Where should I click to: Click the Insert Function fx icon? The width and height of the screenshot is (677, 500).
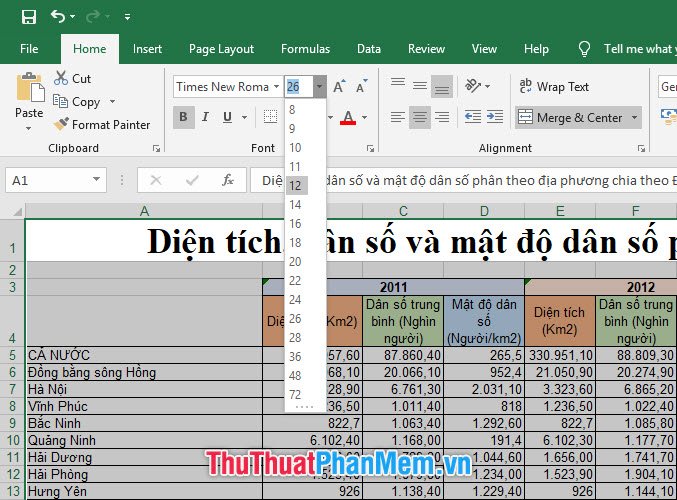pos(228,180)
